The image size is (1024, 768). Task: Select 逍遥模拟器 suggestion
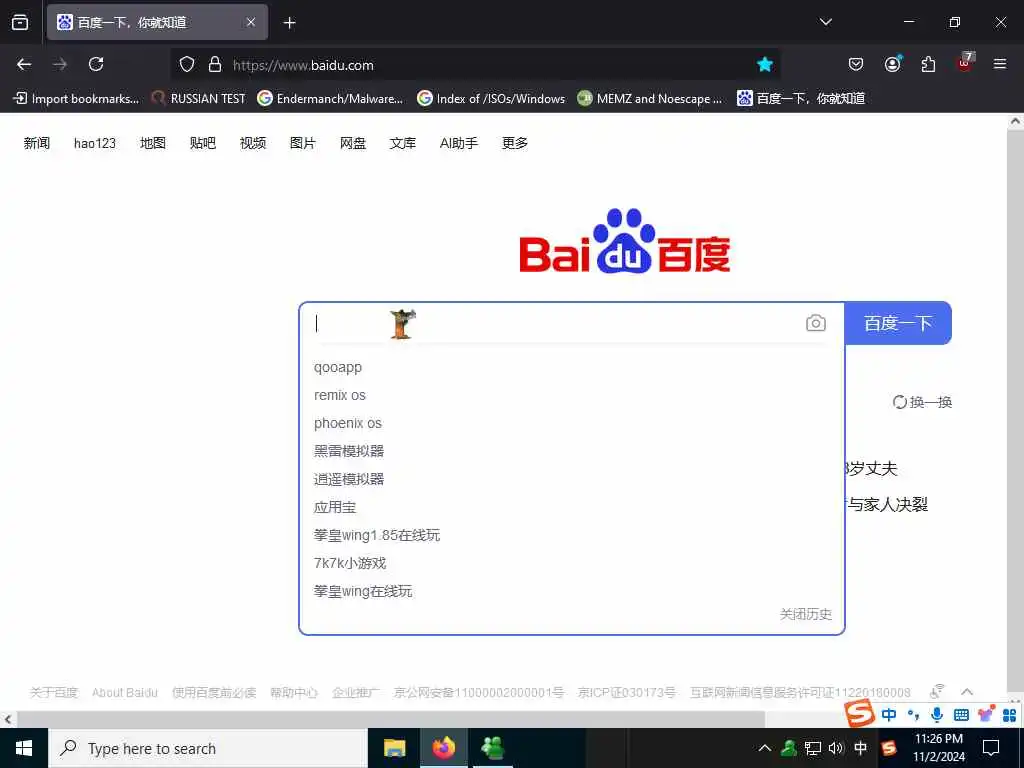[x=349, y=479]
